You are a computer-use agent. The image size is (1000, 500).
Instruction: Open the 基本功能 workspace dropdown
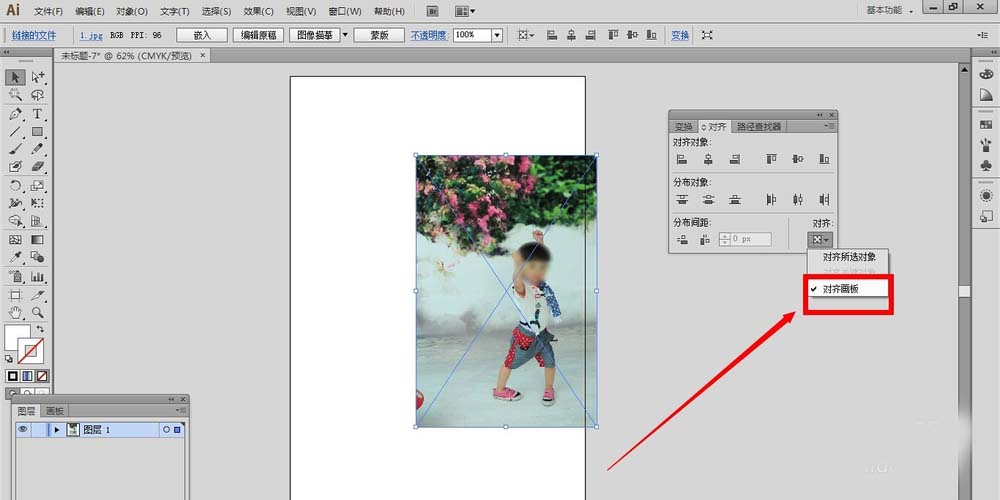point(891,10)
